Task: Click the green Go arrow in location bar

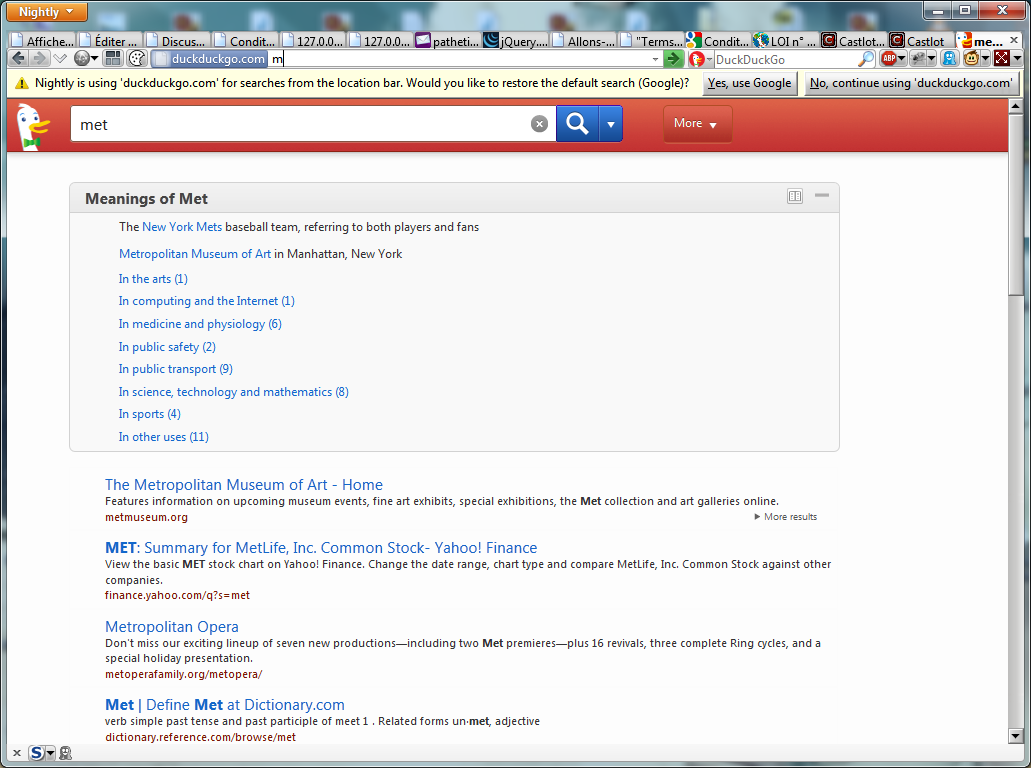Action: 673,59
